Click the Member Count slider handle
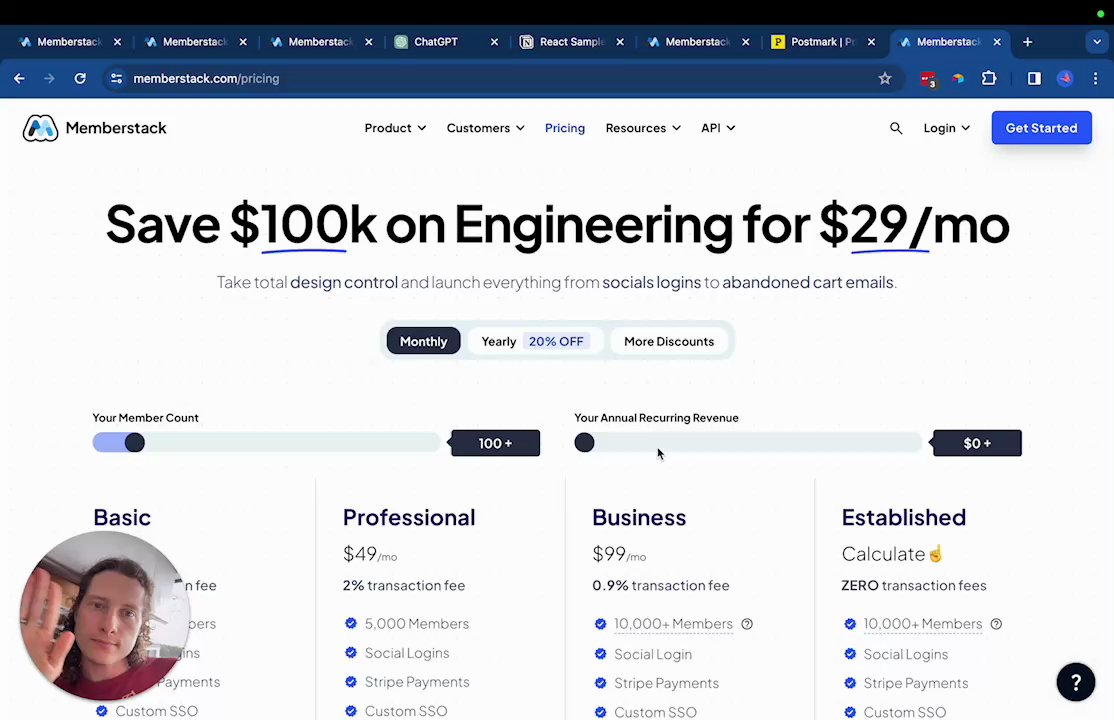 134,443
